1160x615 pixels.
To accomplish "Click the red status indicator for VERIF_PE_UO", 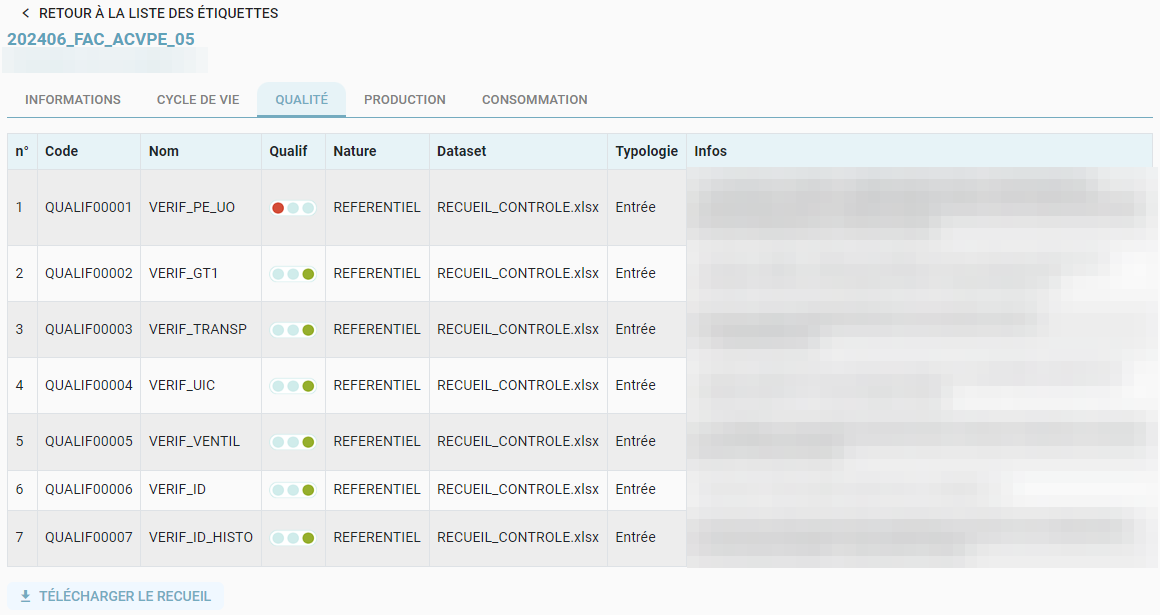I will (278, 208).
